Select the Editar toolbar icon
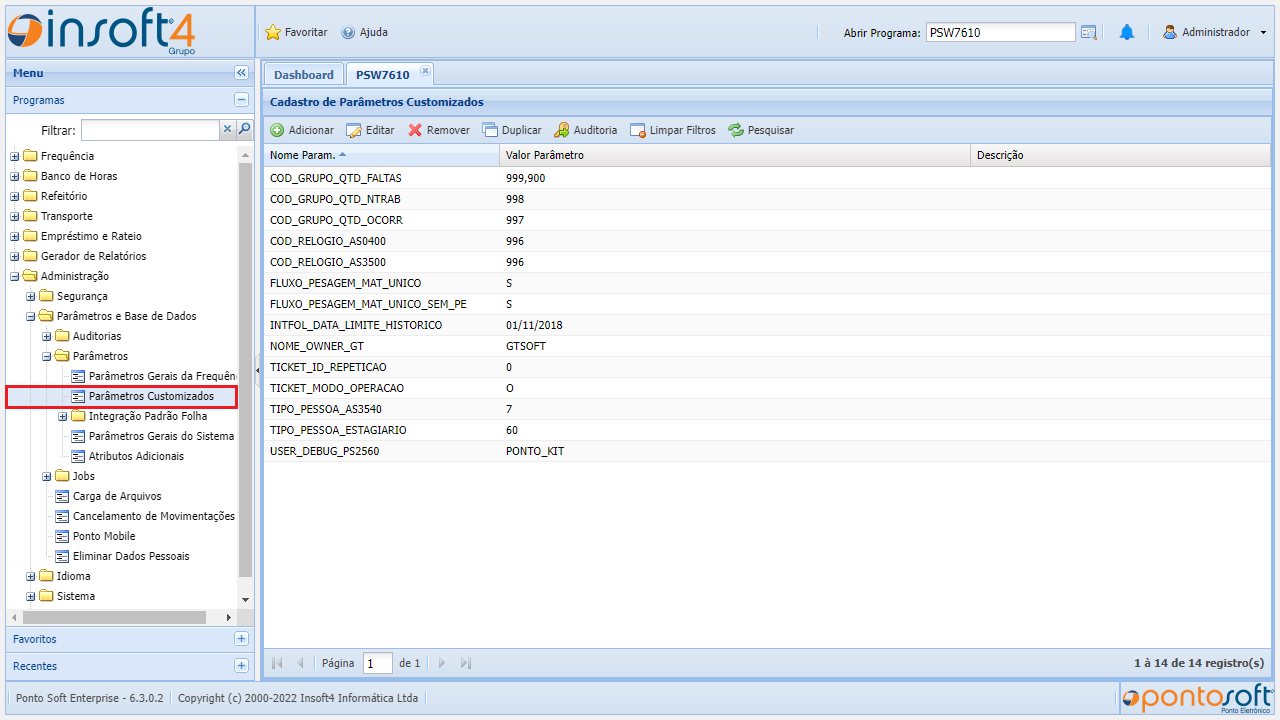Image resolution: width=1280 pixels, height=720 pixels. pos(352,129)
